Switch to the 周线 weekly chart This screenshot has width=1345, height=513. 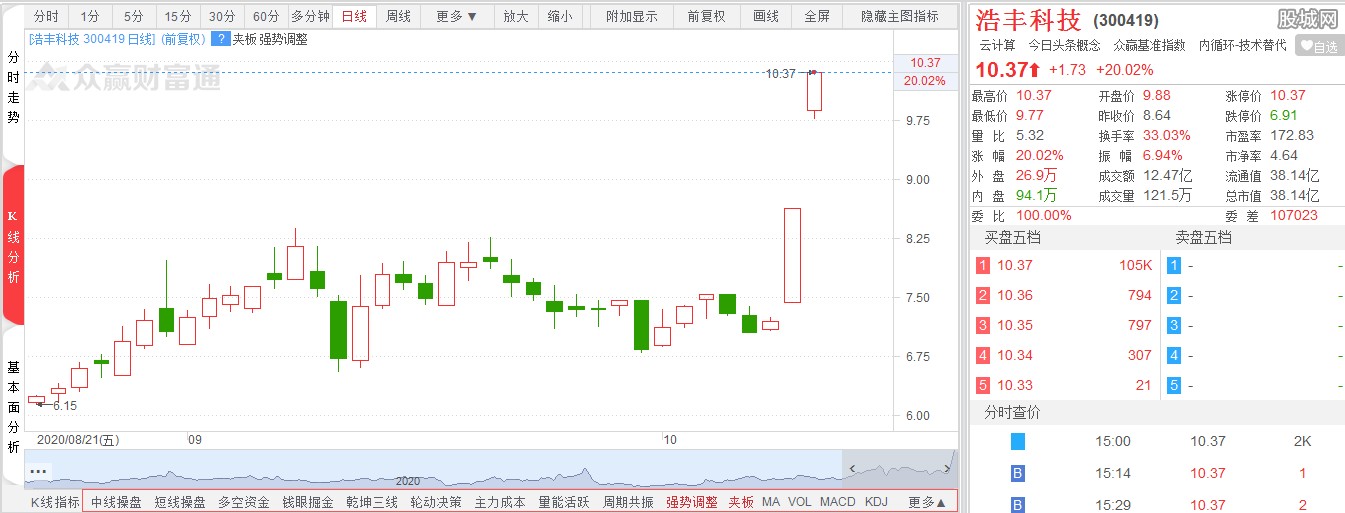pyautogui.click(x=398, y=16)
